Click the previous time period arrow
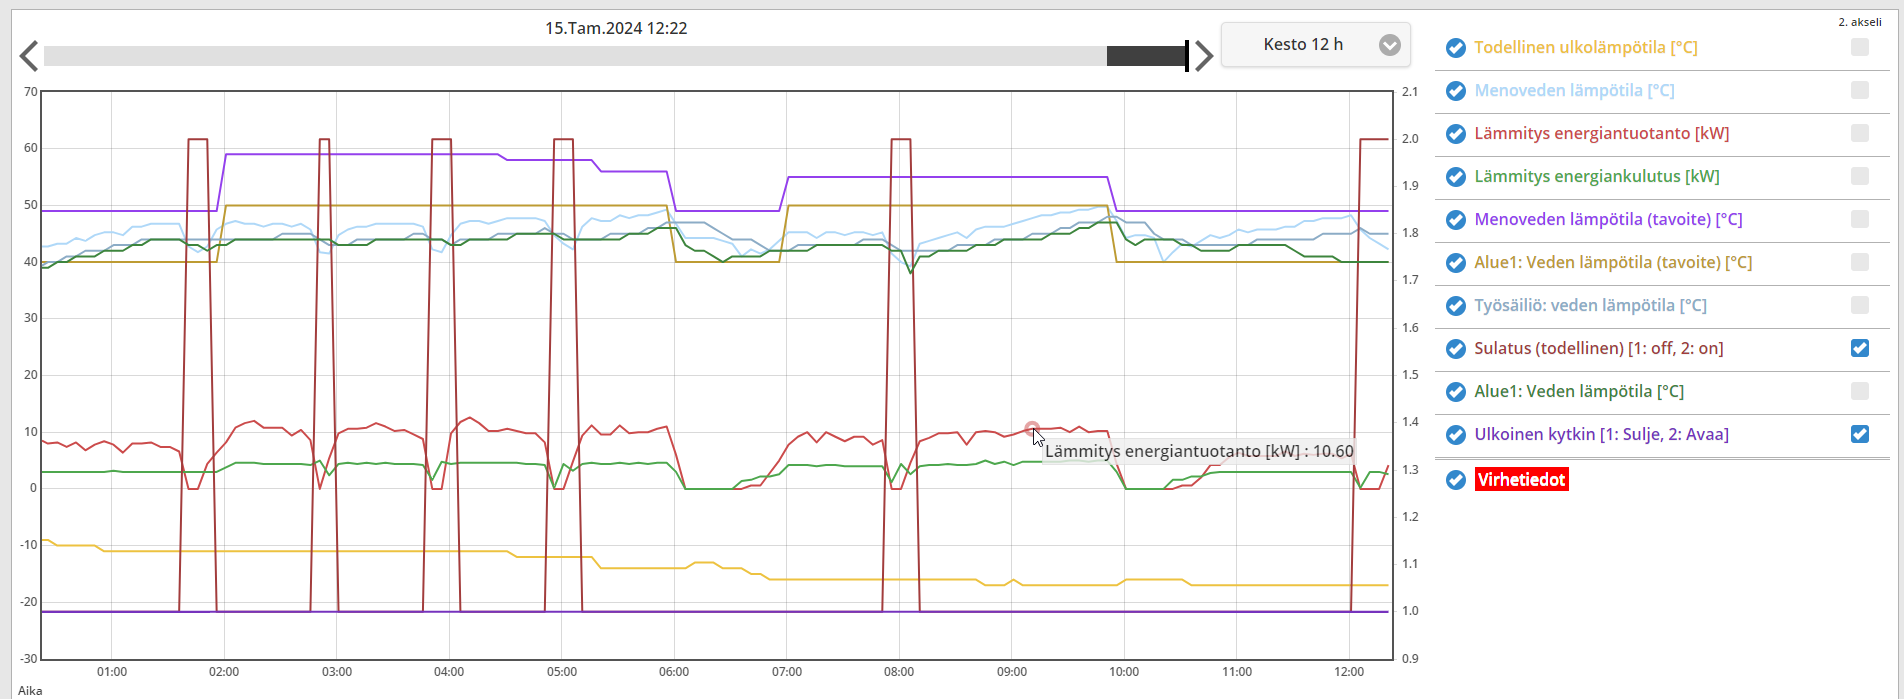Image resolution: width=1904 pixels, height=699 pixels. click(29, 56)
